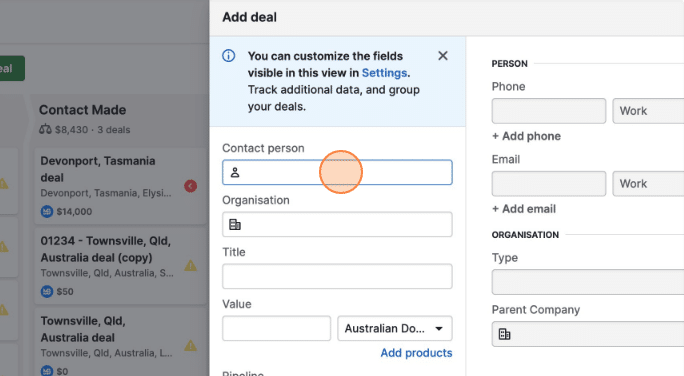Open the email type Work dropdown
Screen dimensions: 684x376
pyautogui.click(x=648, y=184)
